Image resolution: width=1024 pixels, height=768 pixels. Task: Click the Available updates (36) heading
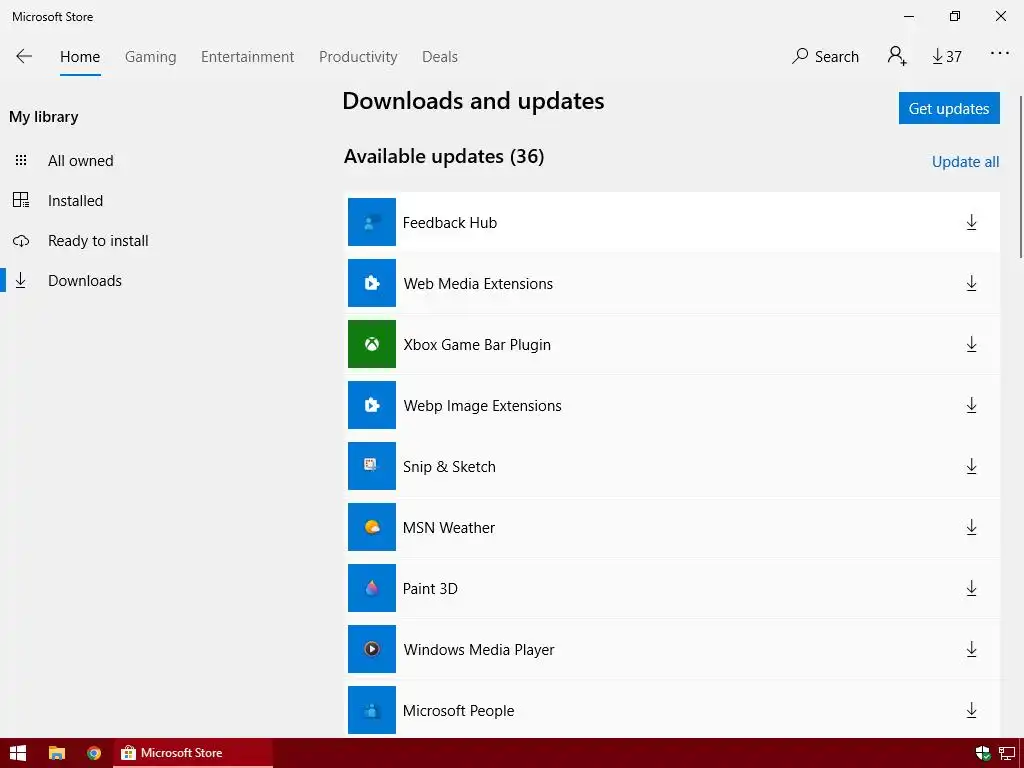point(444,157)
